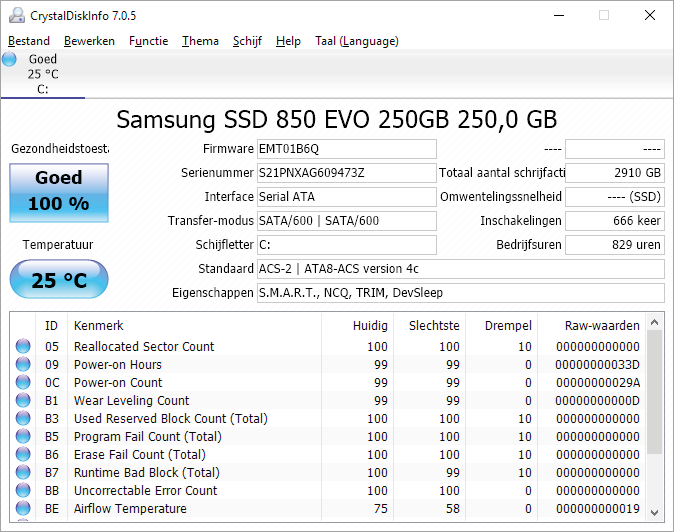The height and width of the screenshot is (532, 674).
Task: Open the Thema menu
Action: tap(200, 41)
